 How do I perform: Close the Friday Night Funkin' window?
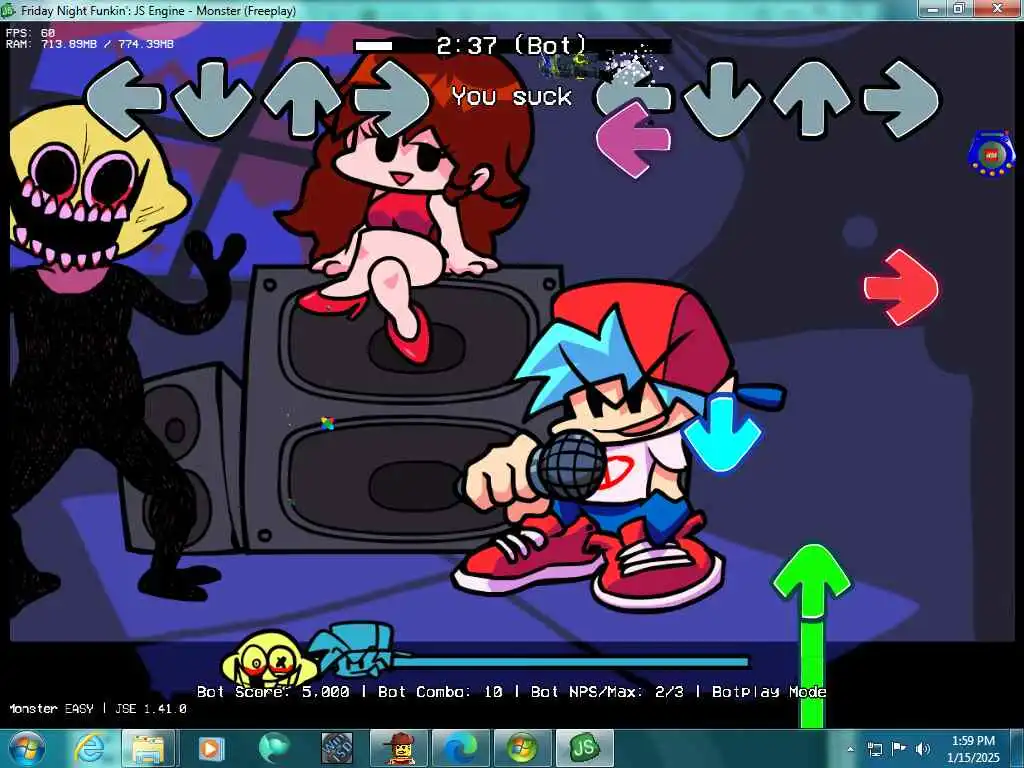click(997, 8)
